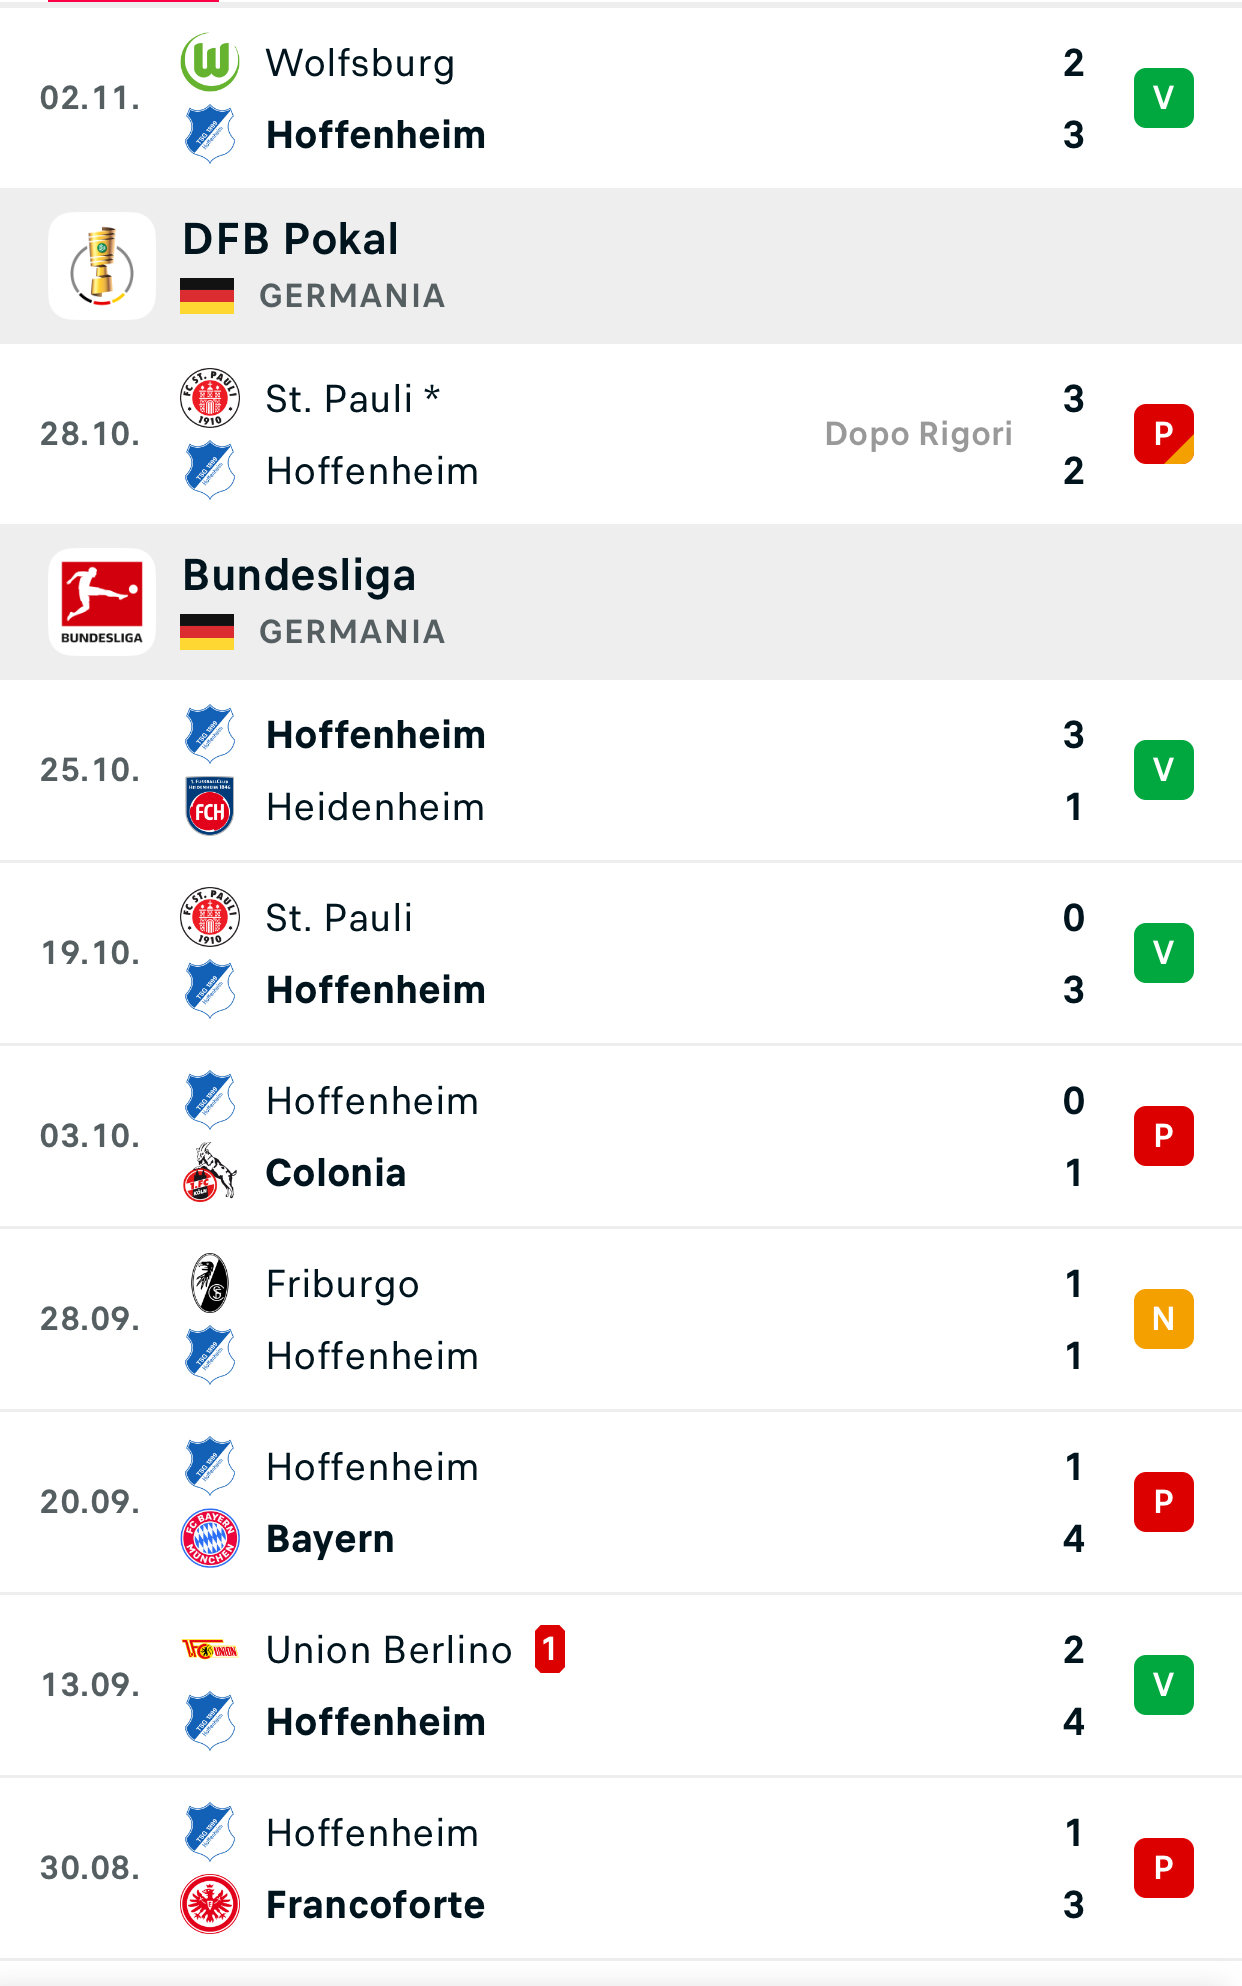Open the DFB Pokal trophy icon
1242x1986 pixels.
102,266
